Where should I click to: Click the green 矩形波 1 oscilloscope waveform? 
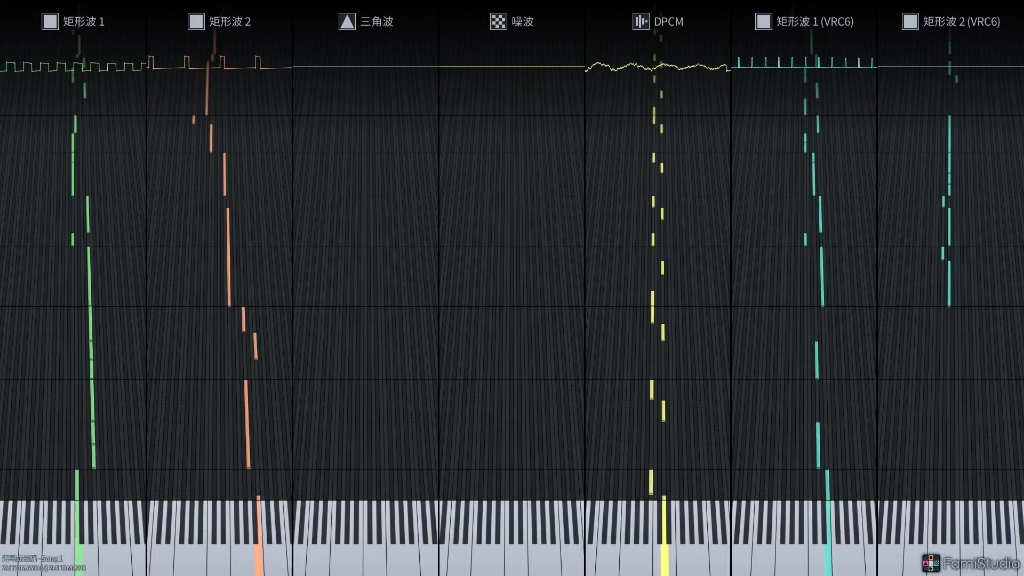(72, 67)
